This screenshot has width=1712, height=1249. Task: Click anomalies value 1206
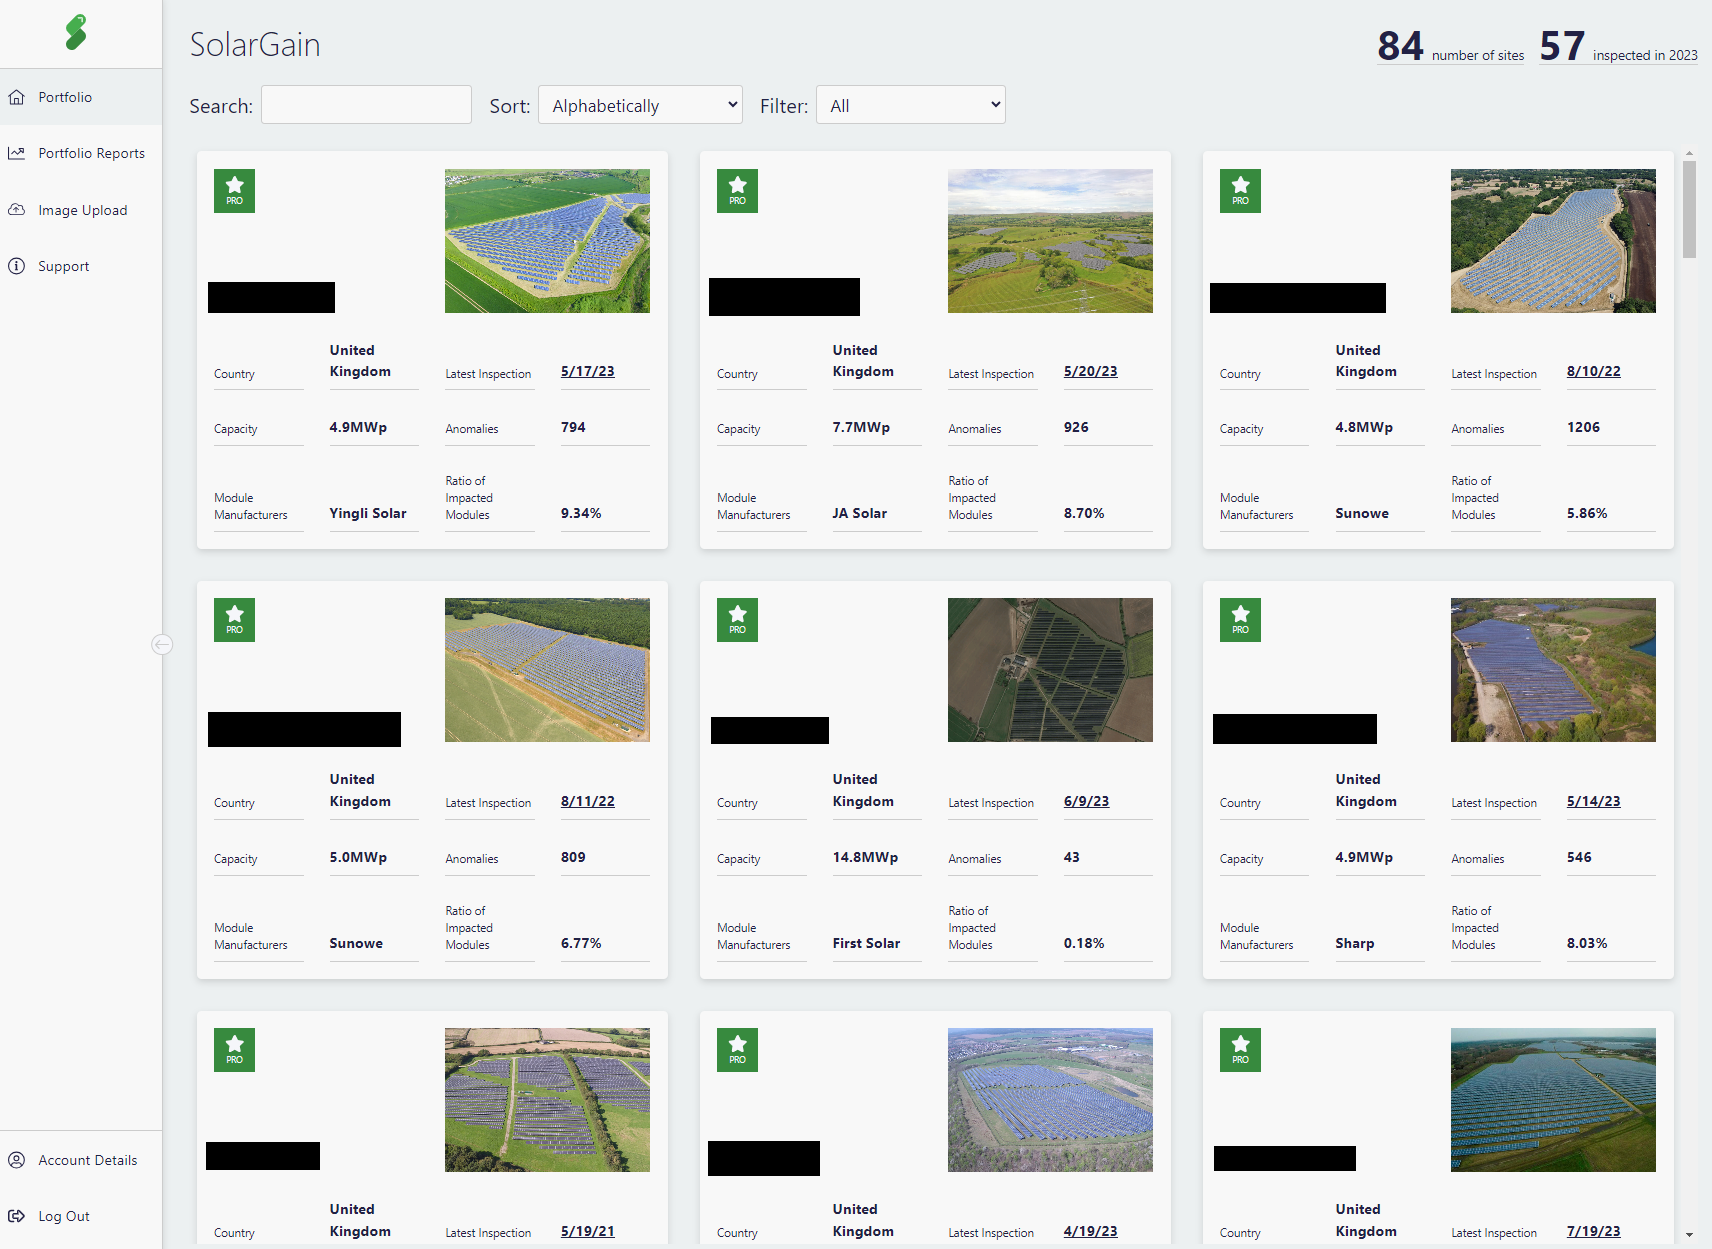(1583, 427)
